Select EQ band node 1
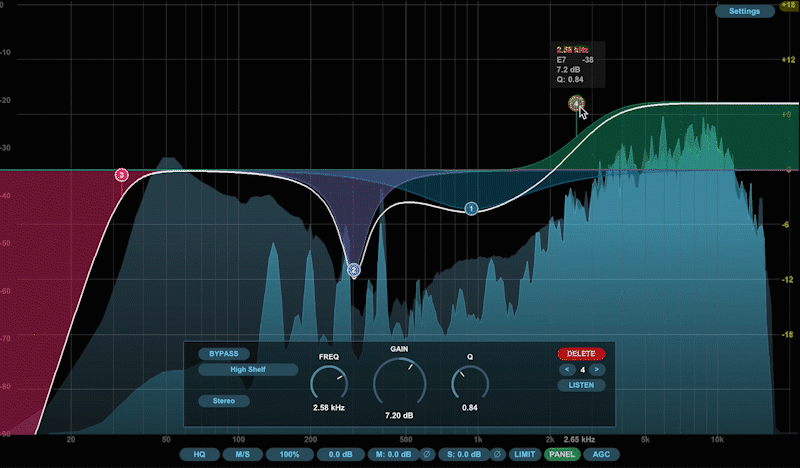800x468 pixels. (x=471, y=209)
